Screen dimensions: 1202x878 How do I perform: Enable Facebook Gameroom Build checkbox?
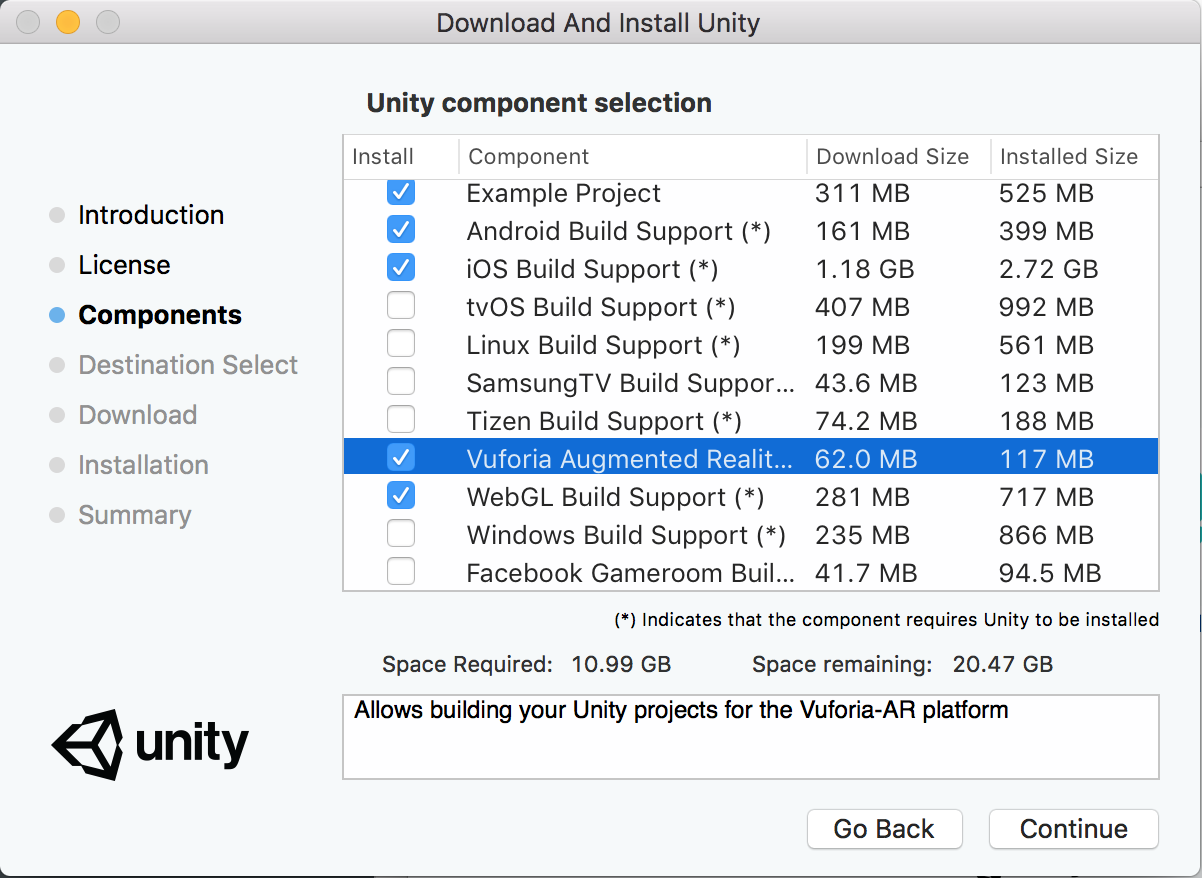(401, 572)
